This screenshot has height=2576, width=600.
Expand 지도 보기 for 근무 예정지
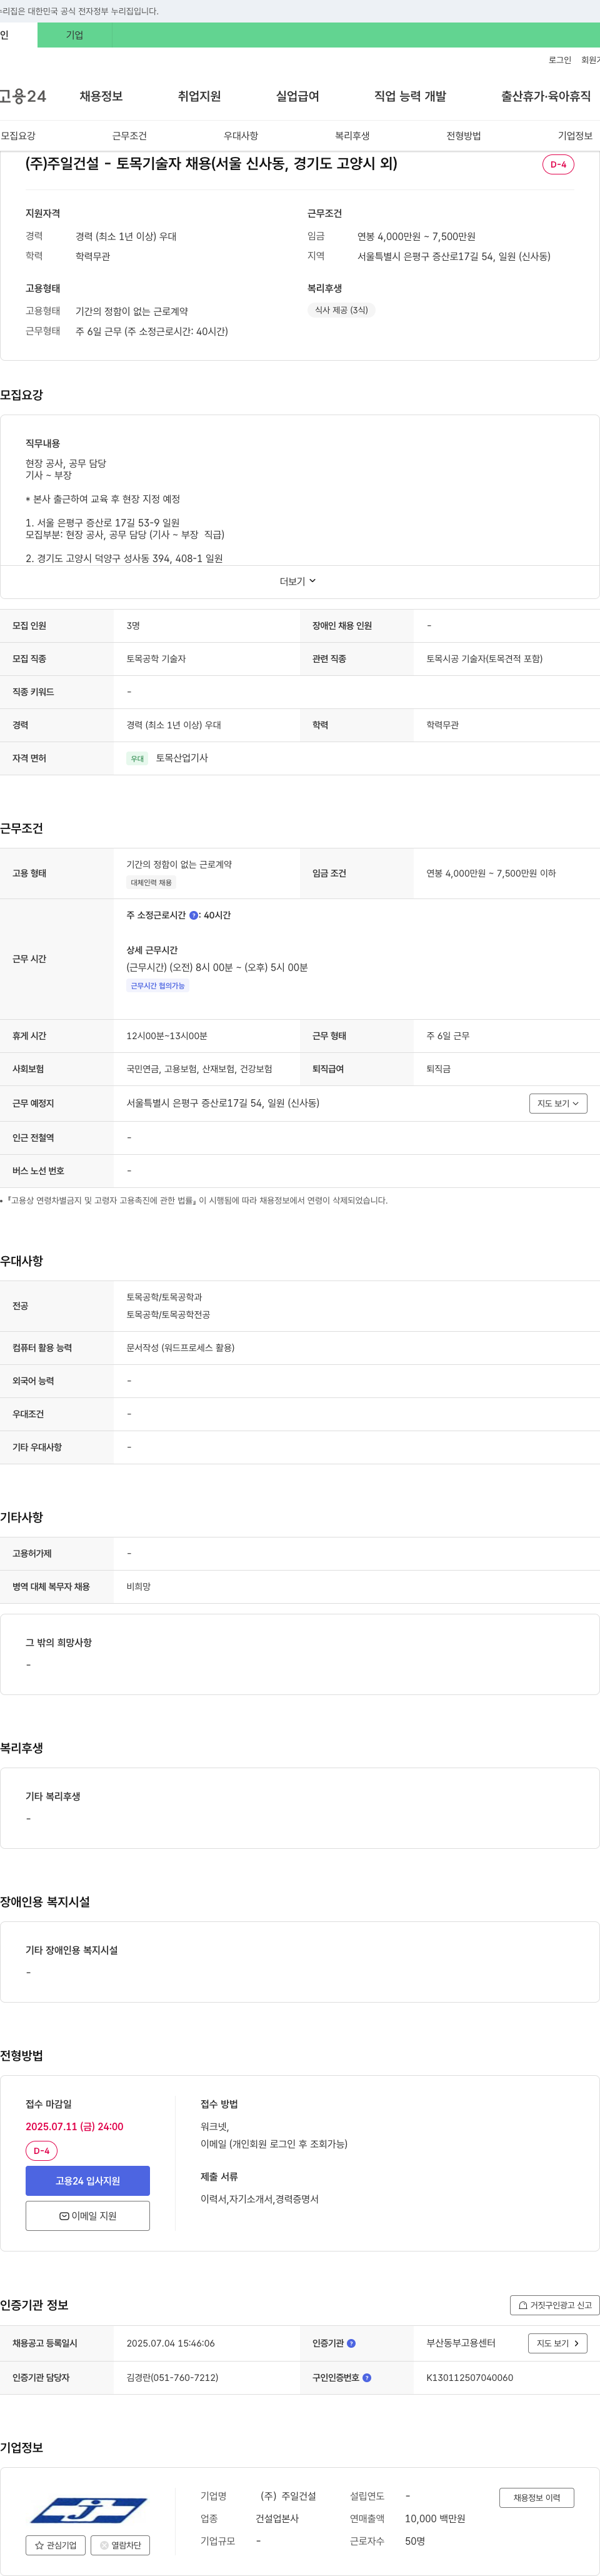point(558,1103)
